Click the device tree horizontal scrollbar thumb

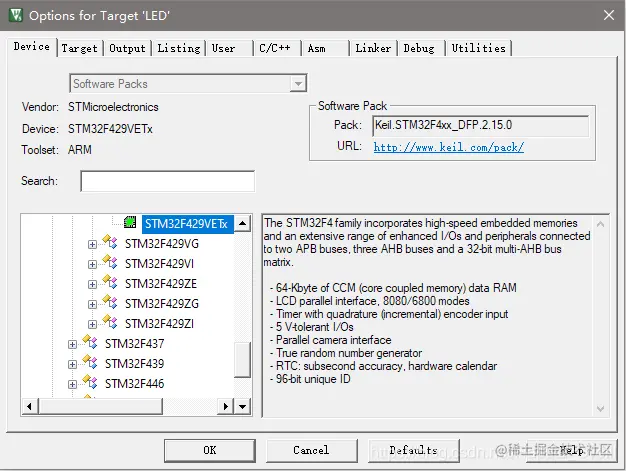(100, 407)
